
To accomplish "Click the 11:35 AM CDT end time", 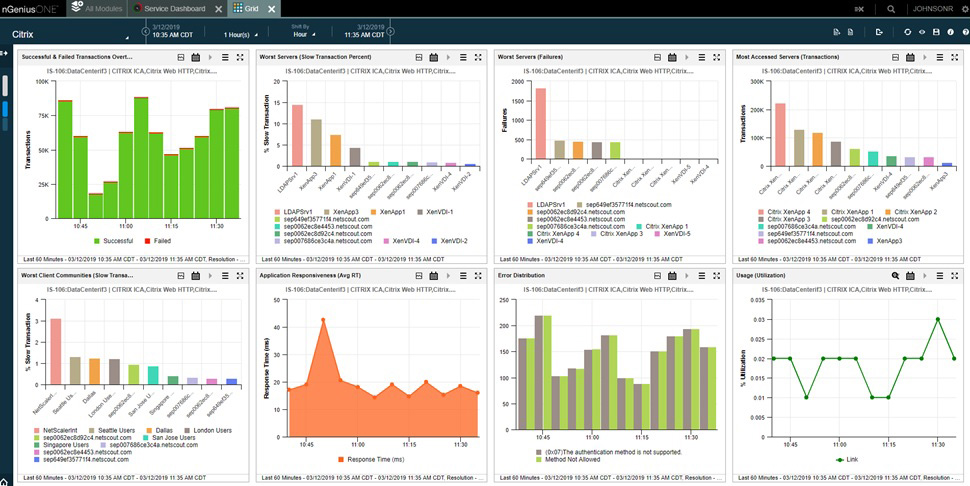I will point(364,35).
